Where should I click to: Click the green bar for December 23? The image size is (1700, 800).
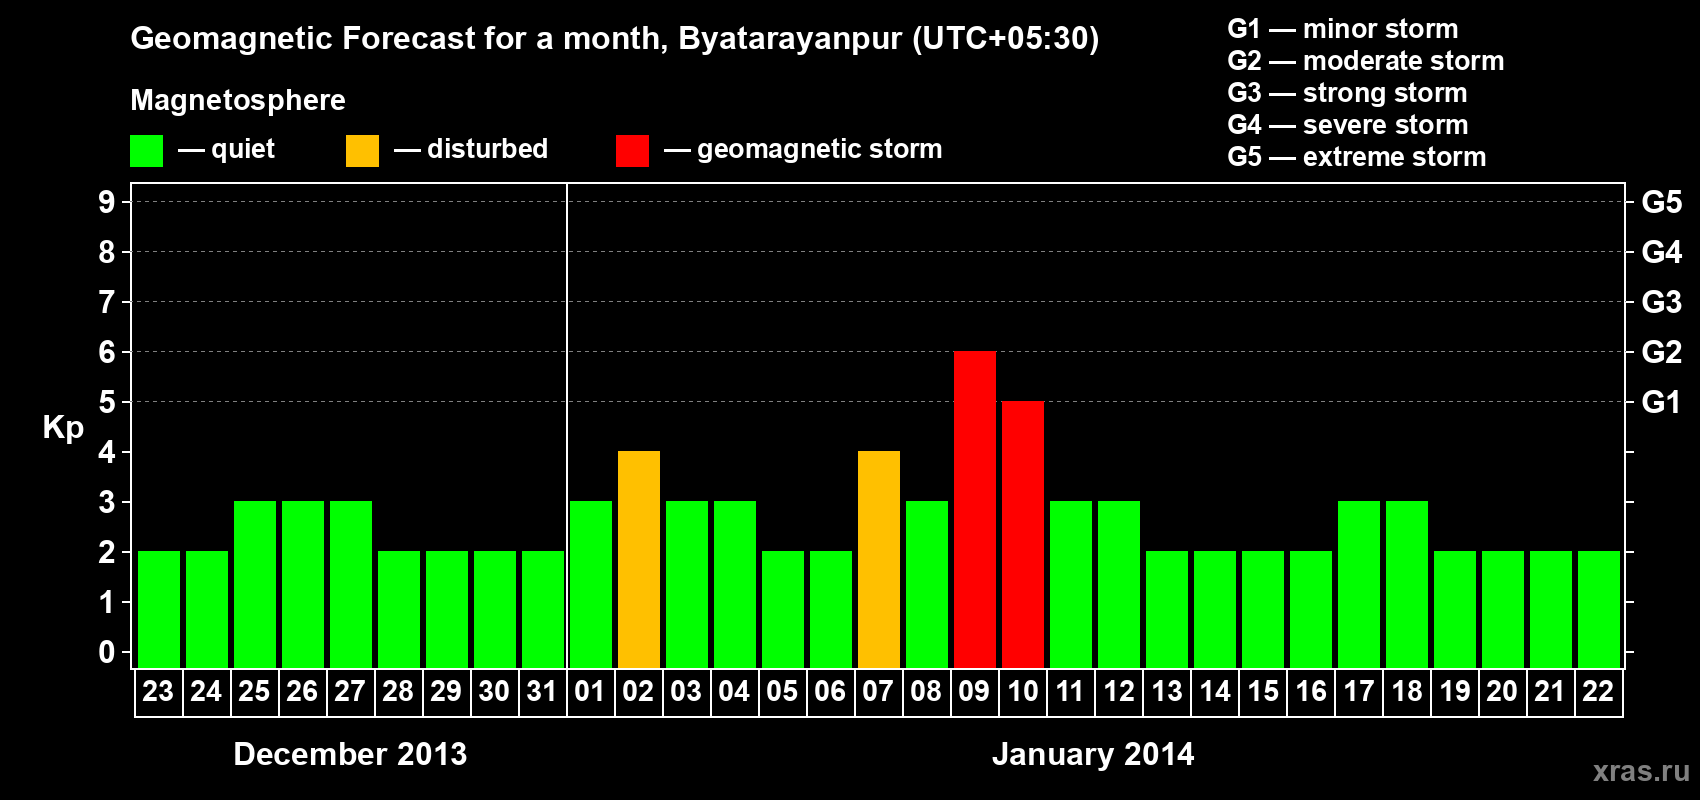pos(159,609)
